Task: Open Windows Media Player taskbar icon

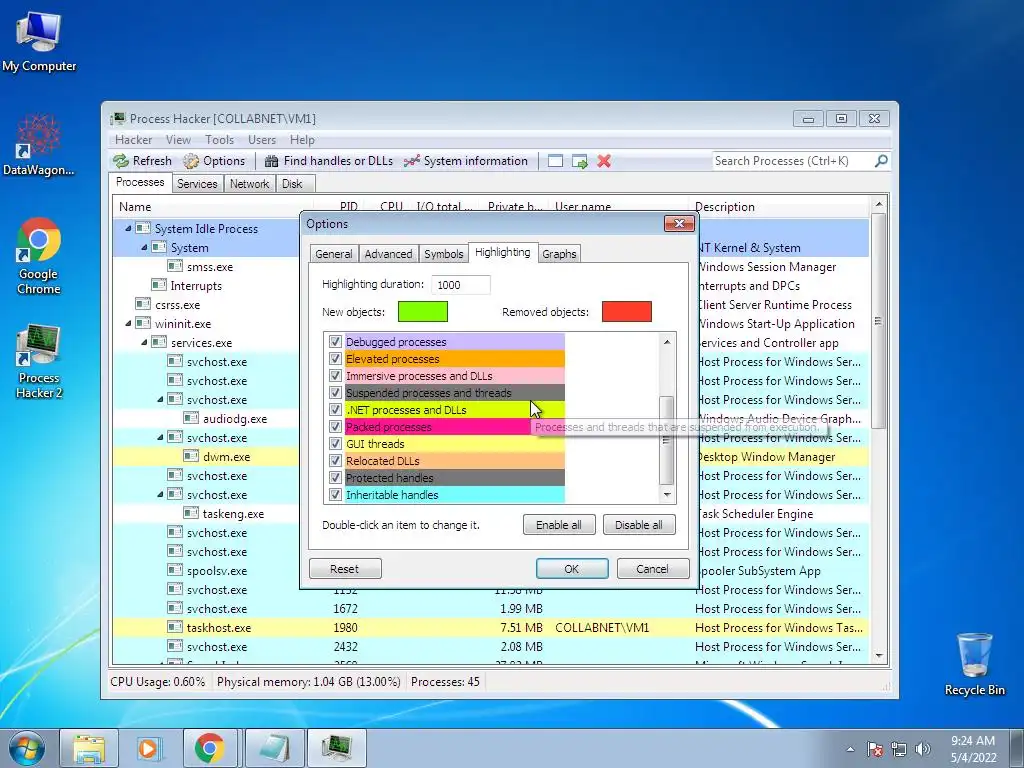Action: click(x=148, y=748)
